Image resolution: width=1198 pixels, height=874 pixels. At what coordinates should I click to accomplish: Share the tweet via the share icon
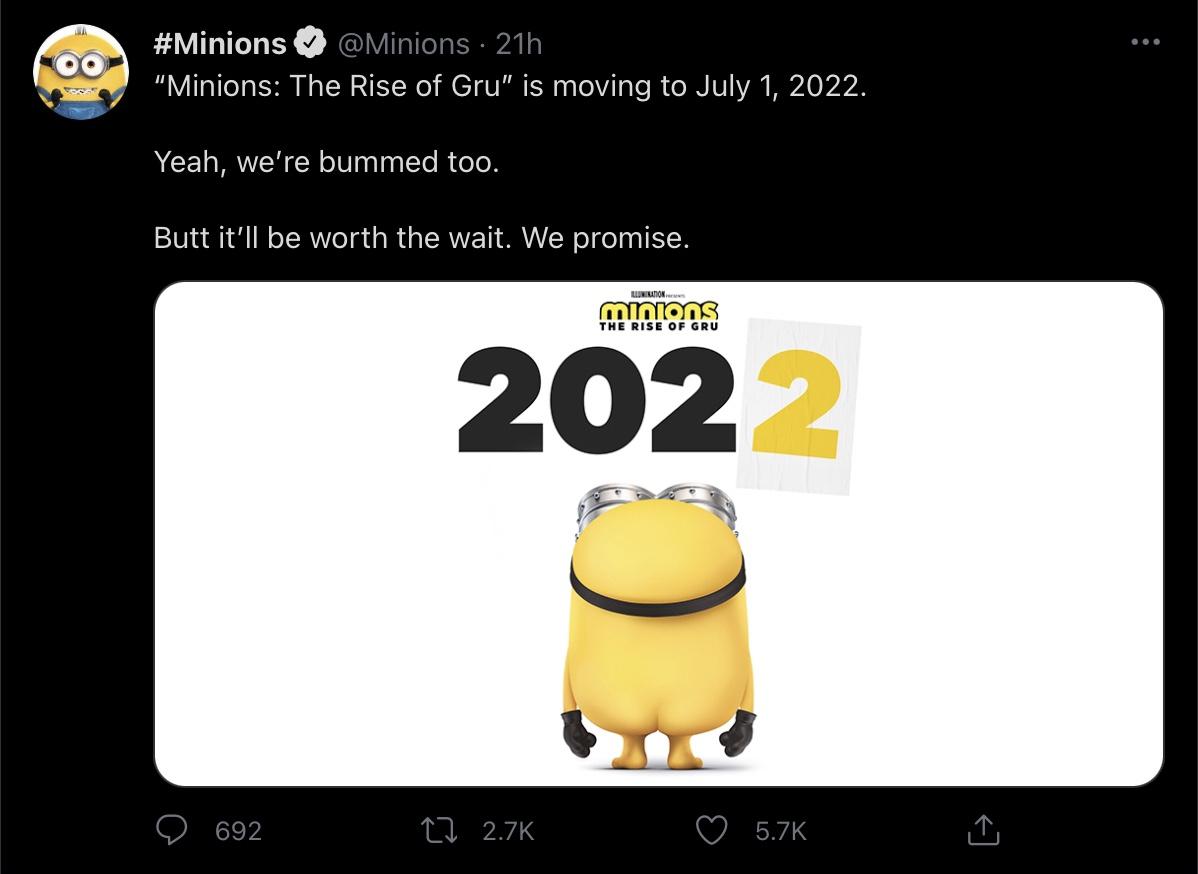point(984,829)
